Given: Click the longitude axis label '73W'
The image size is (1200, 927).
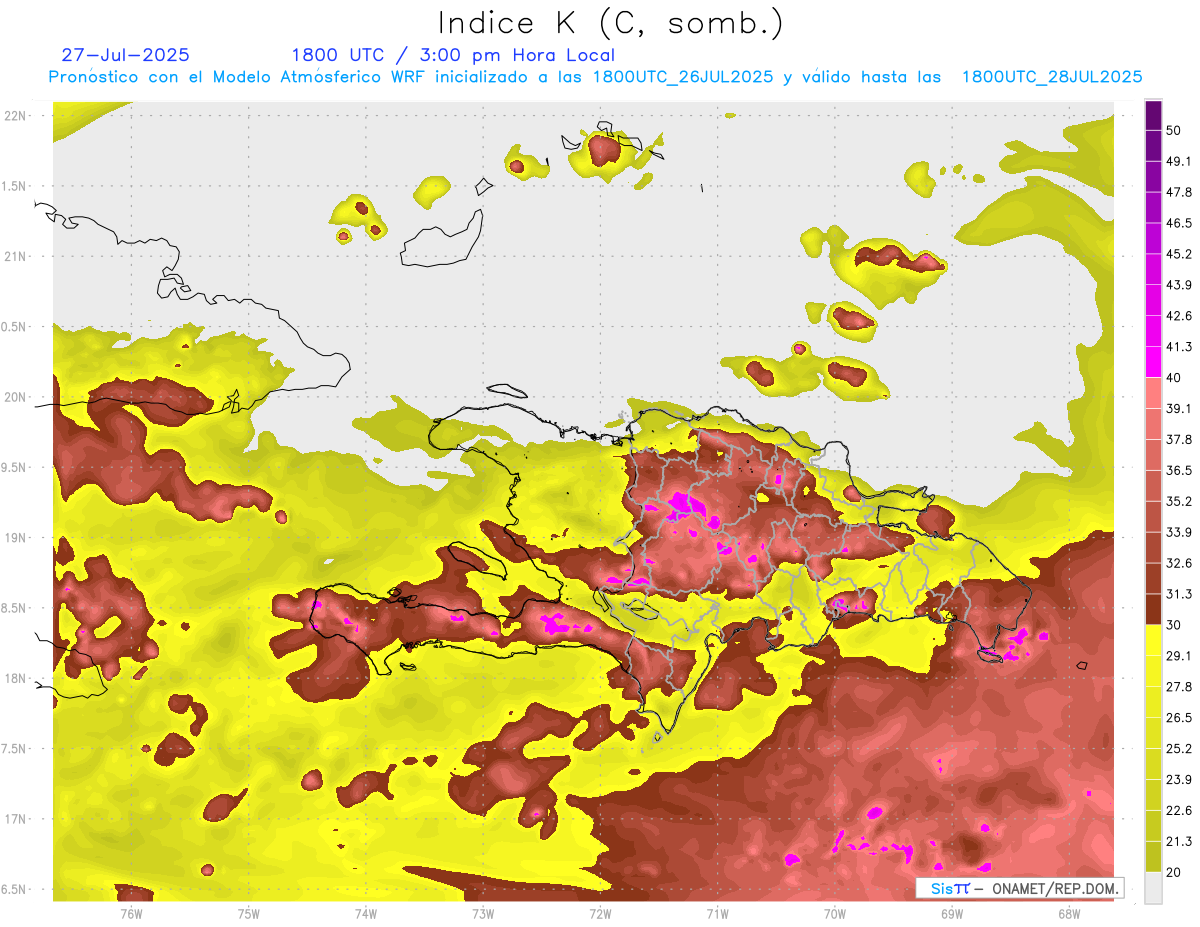Looking at the screenshot, I should click(x=483, y=914).
